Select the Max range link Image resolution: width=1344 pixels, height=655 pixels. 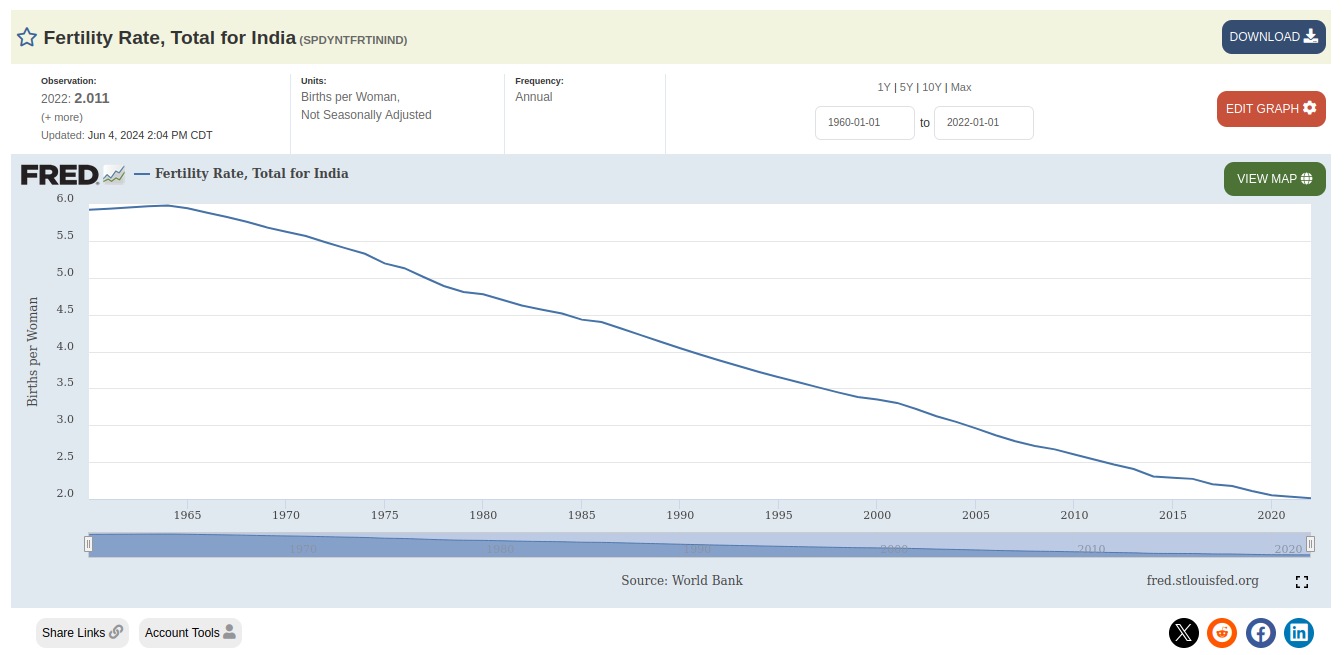(x=961, y=87)
